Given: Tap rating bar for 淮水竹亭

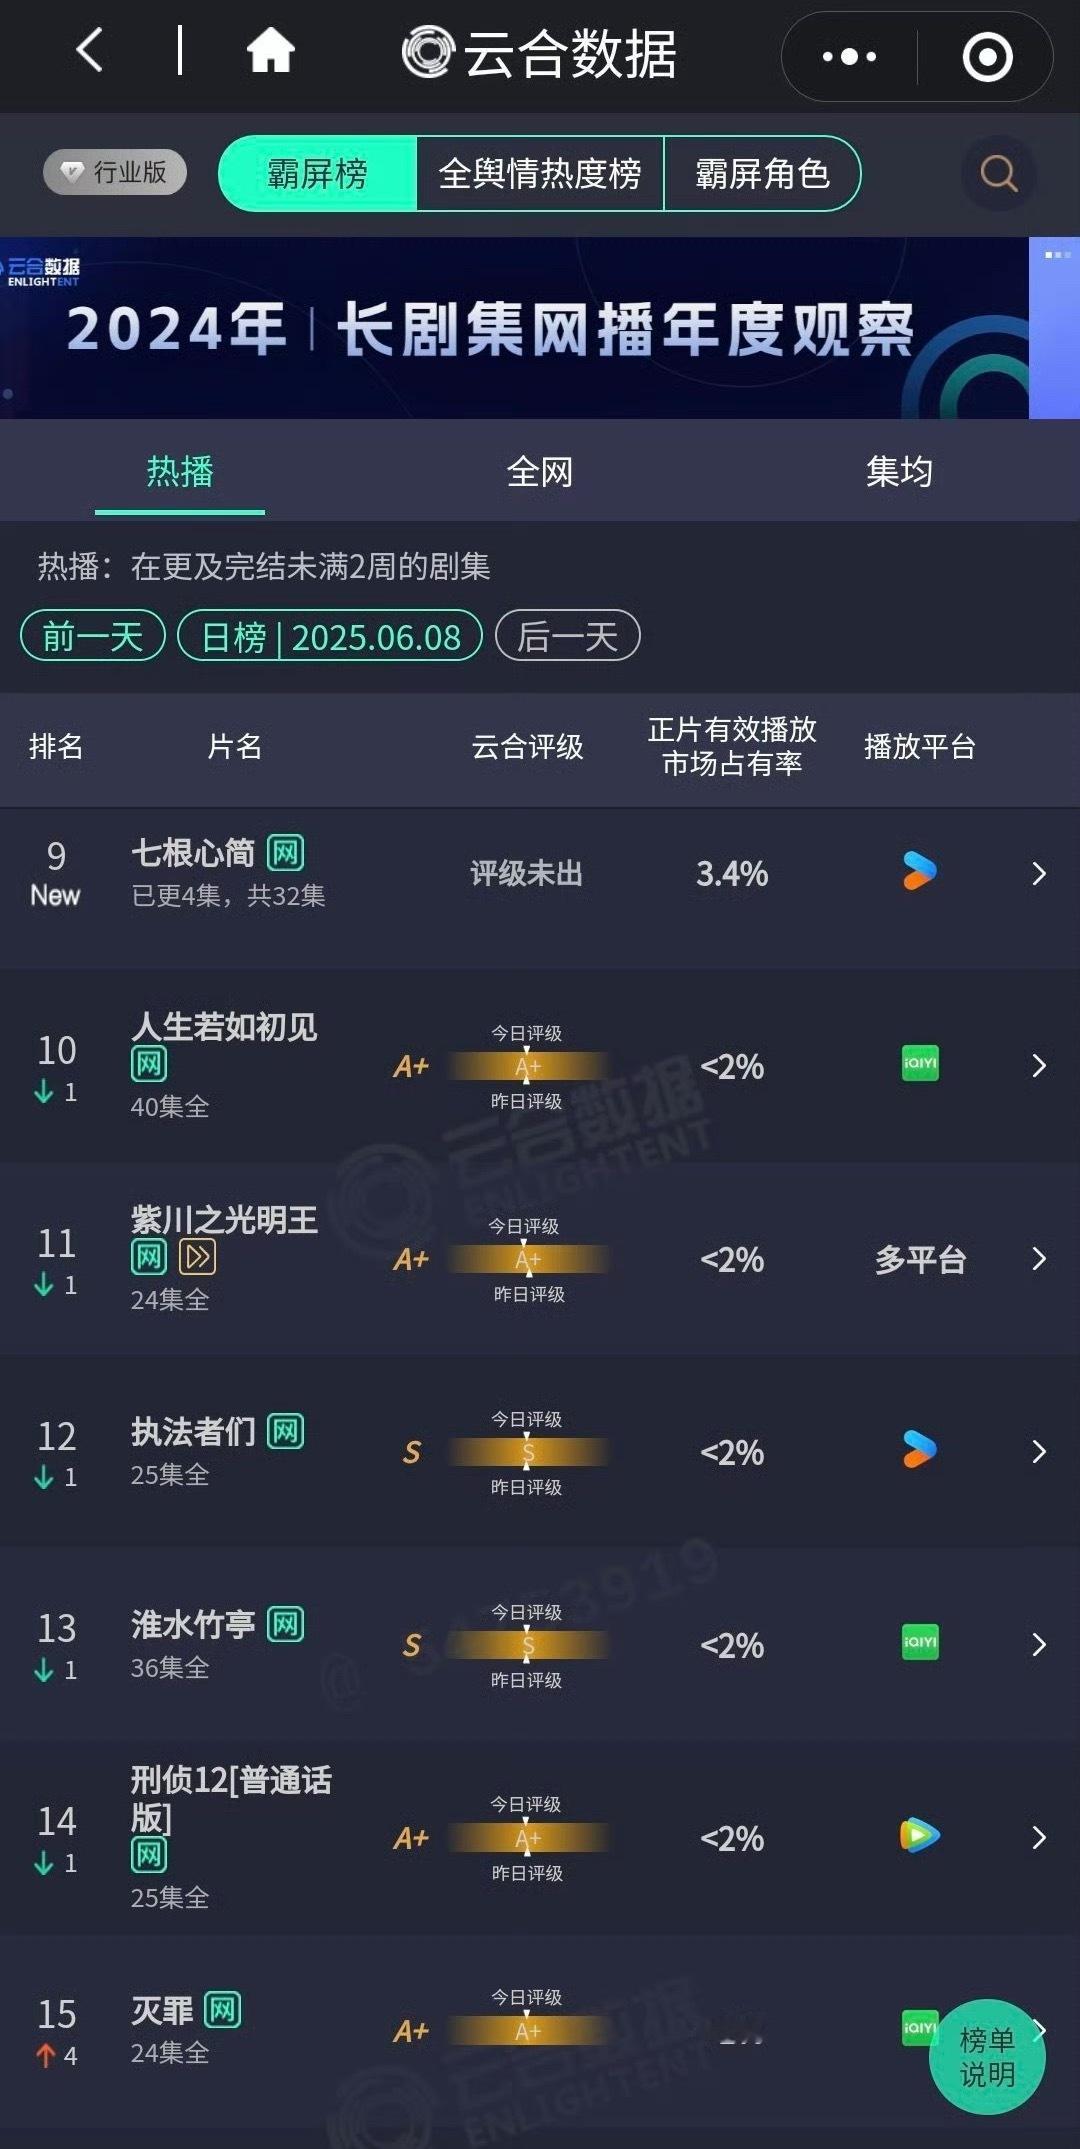Looking at the screenshot, I should tap(528, 1645).
